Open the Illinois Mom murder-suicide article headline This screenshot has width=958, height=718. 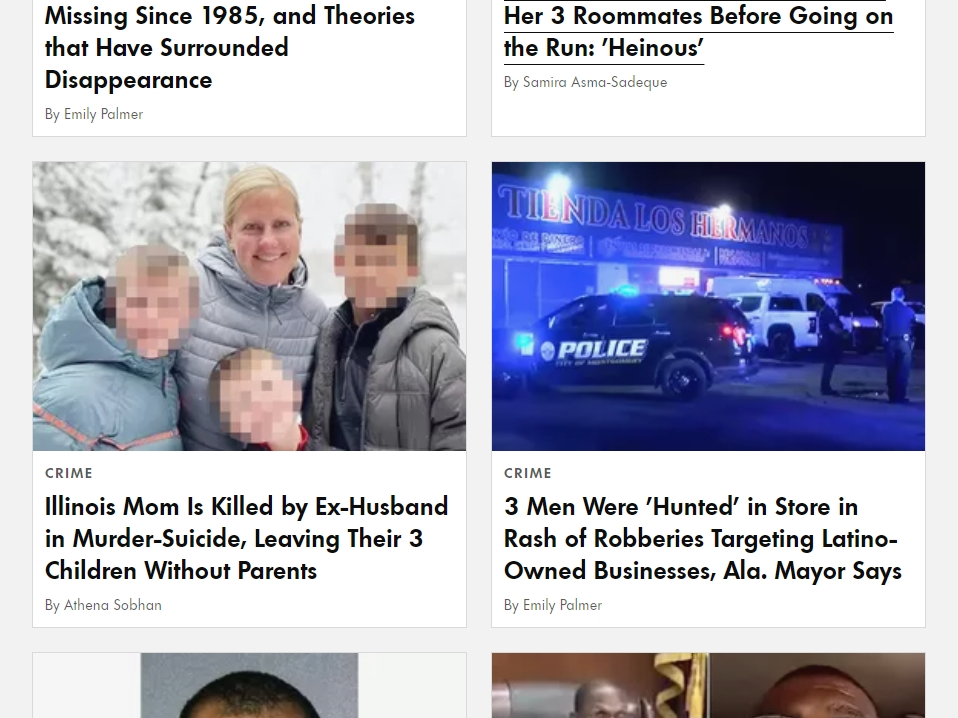[246, 538]
